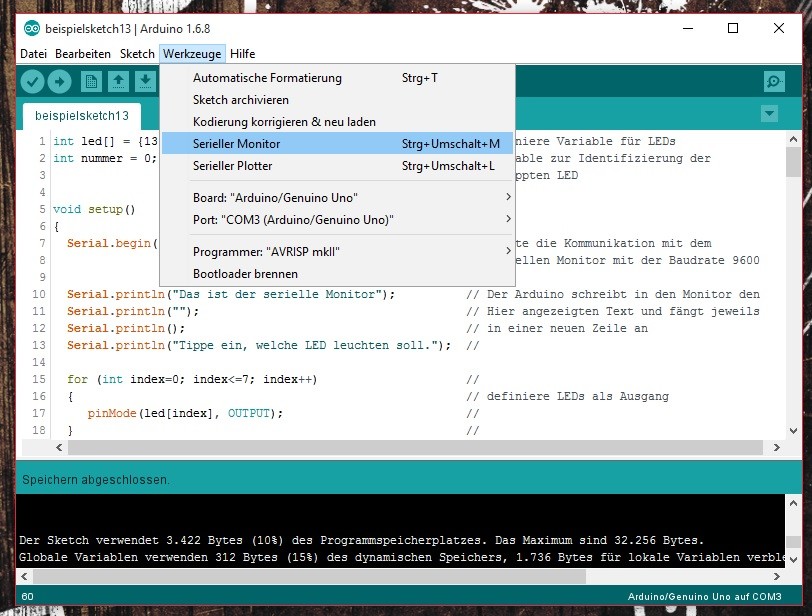The image size is (812, 616).
Task: Minimize the Arduino window
Action: pos(688,28)
